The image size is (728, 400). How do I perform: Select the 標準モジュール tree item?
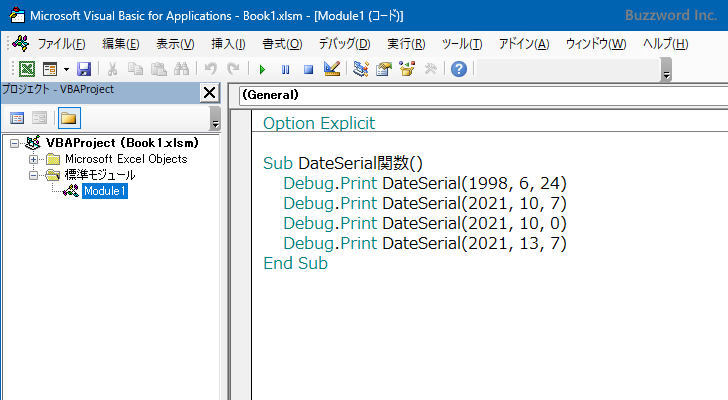coord(100,175)
